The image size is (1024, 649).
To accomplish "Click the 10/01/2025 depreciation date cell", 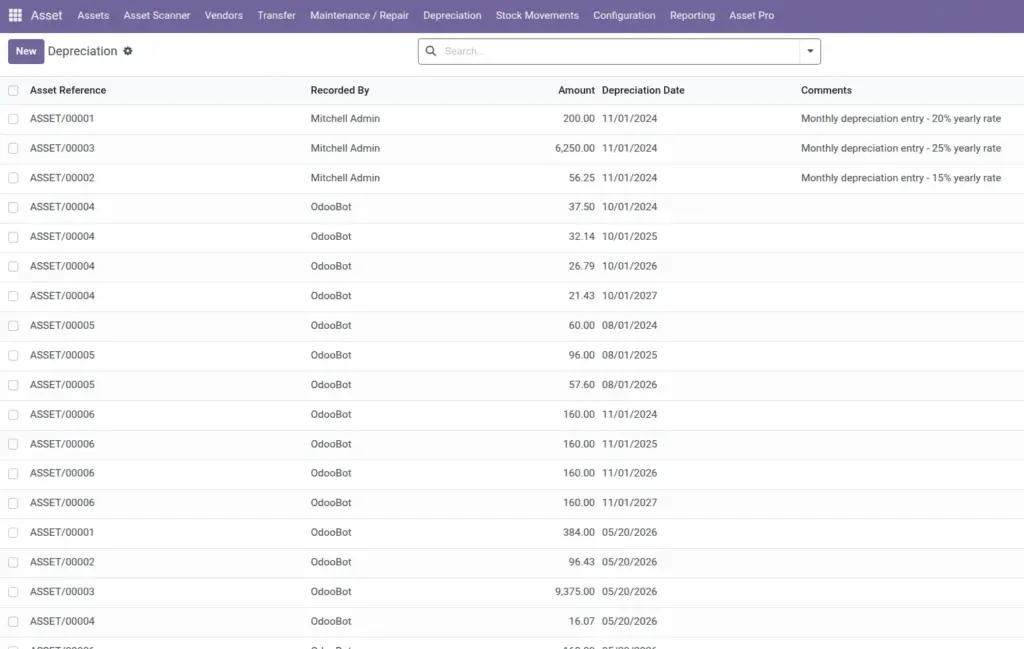I will click(630, 236).
